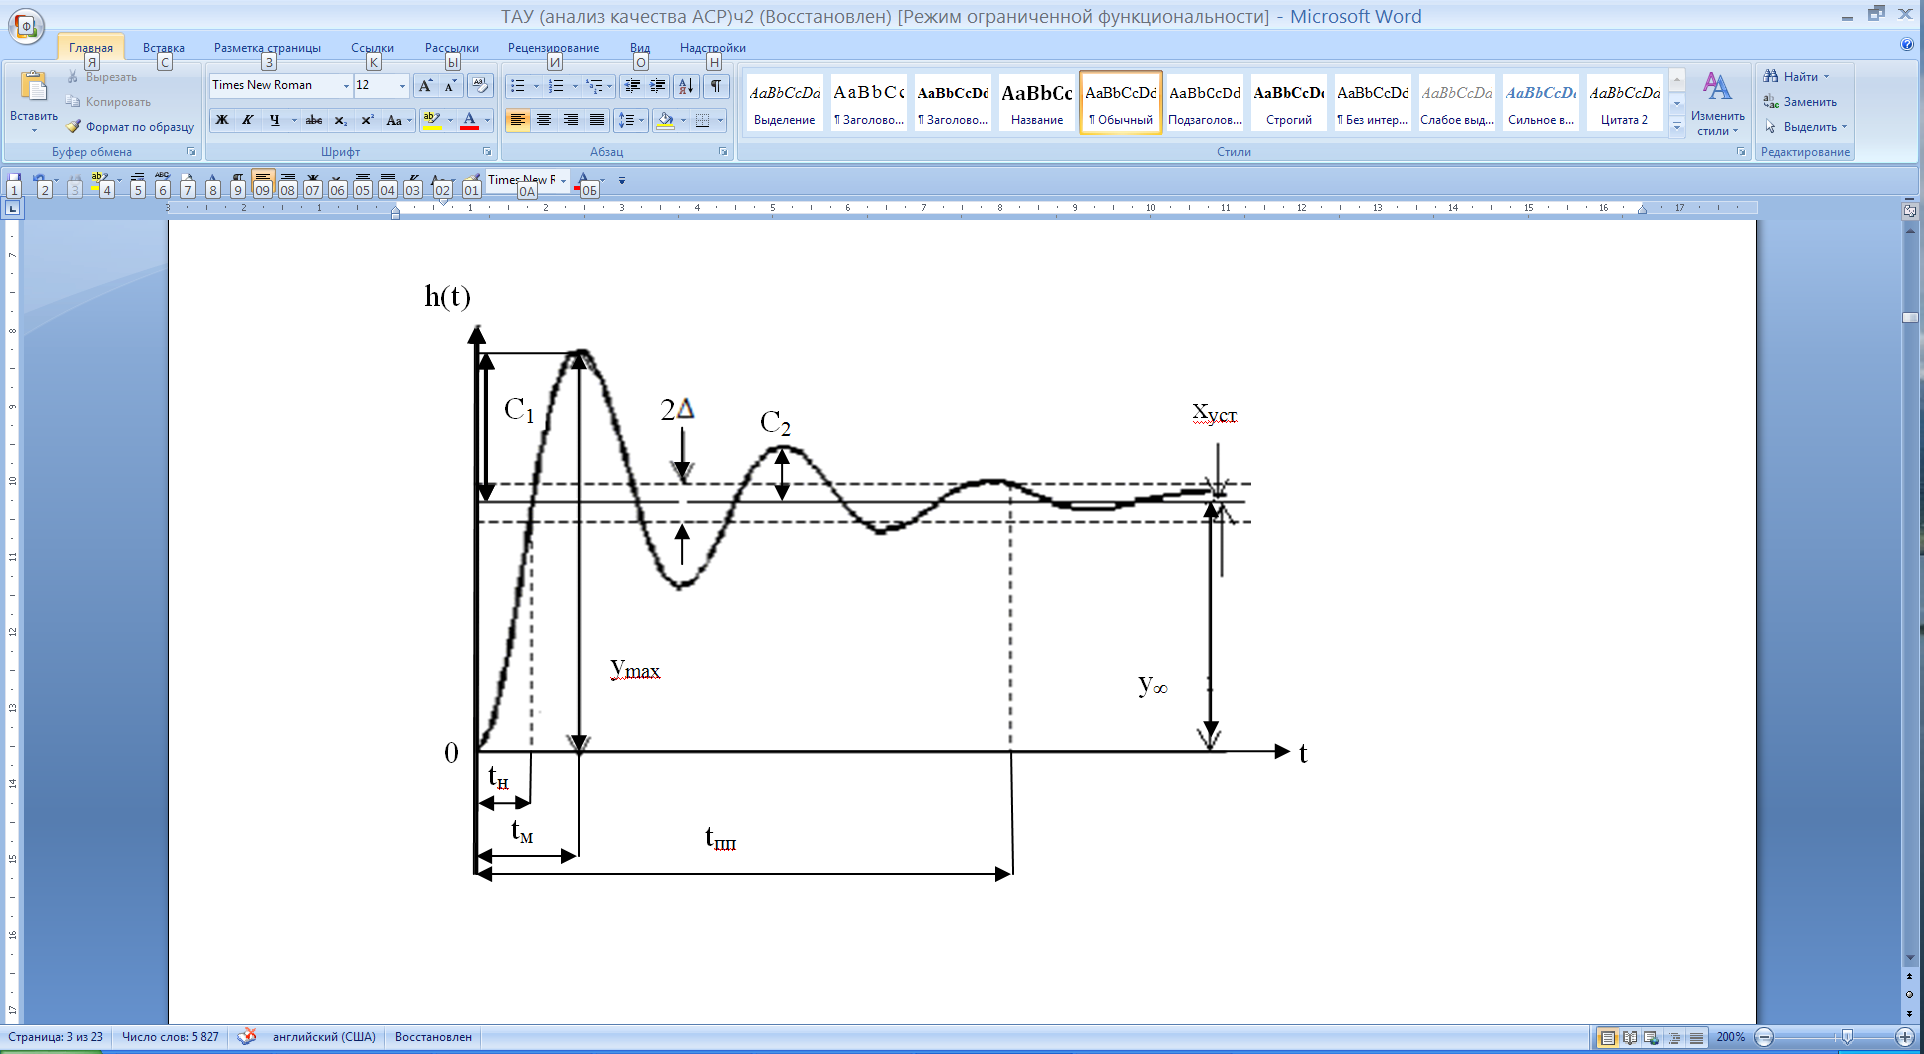Toggle justify alignment
The height and width of the screenshot is (1054, 1924).
(x=597, y=120)
